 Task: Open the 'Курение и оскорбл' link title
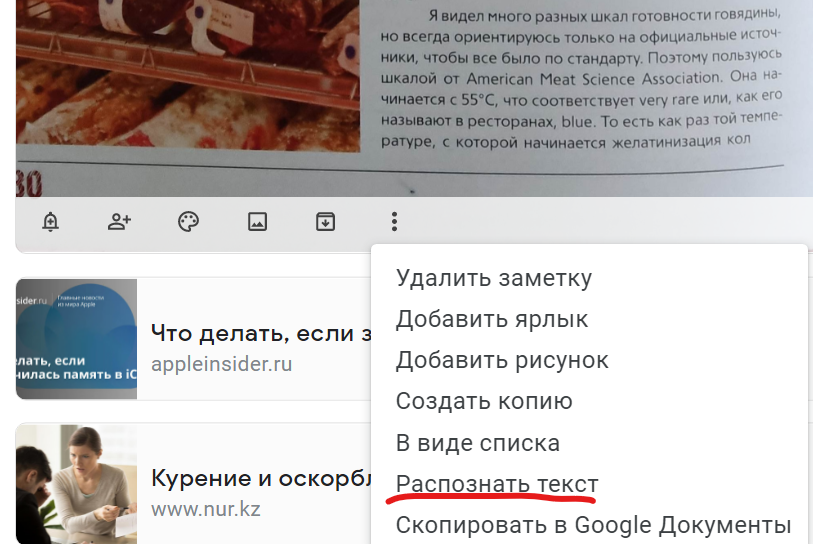click(260, 478)
